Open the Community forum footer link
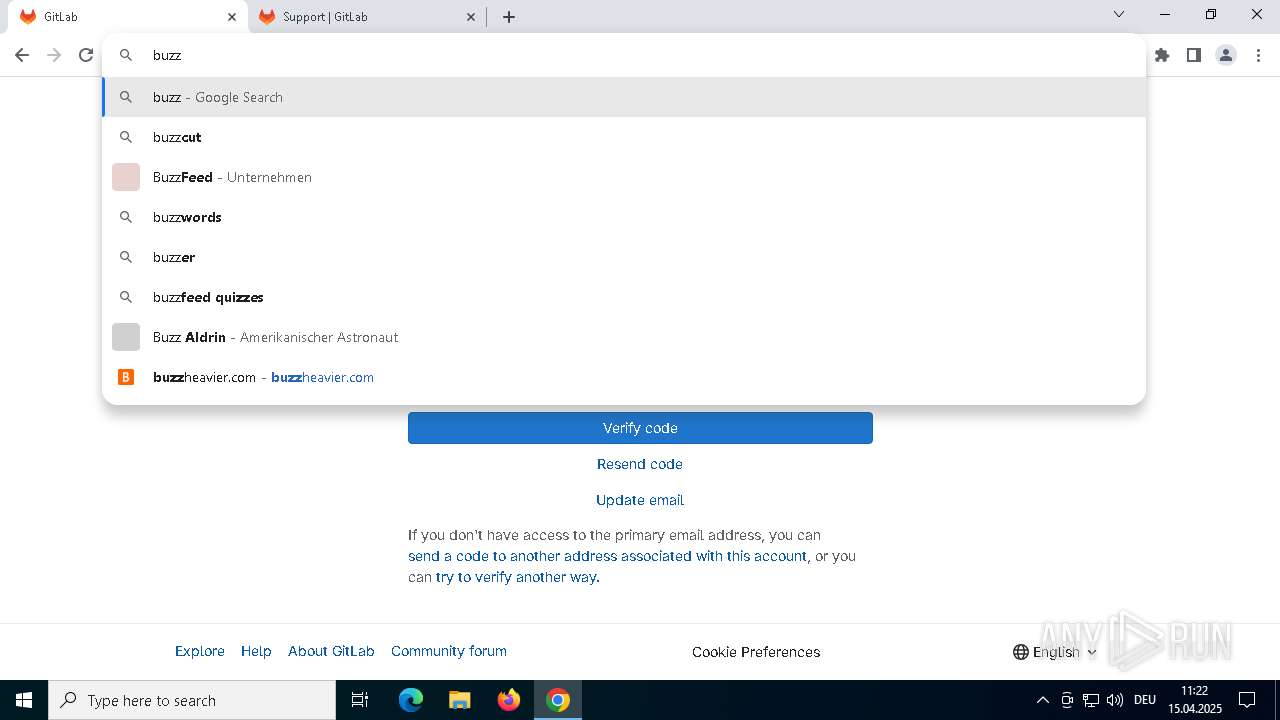This screenshot has height=720, width=1280. pos(449,651)
